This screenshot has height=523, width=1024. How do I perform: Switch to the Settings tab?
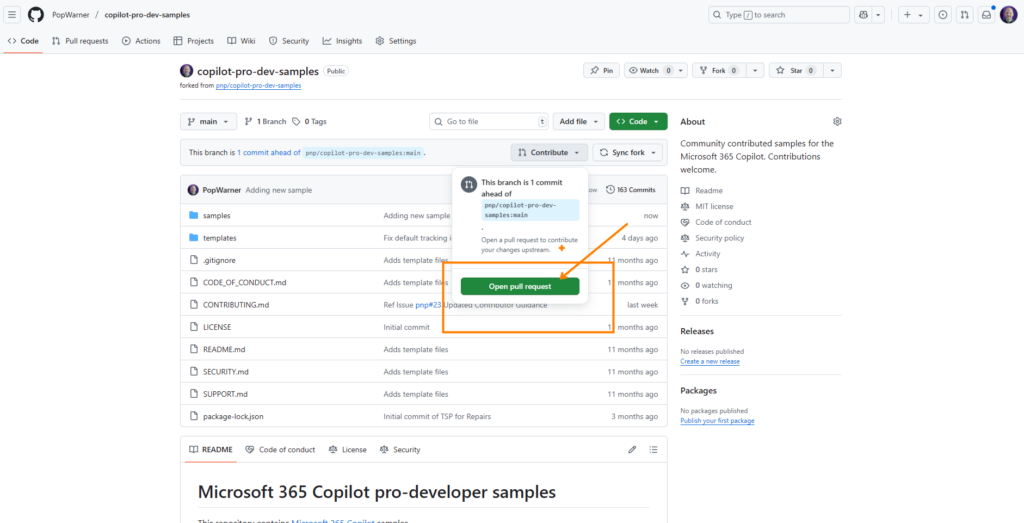[396, 41]
